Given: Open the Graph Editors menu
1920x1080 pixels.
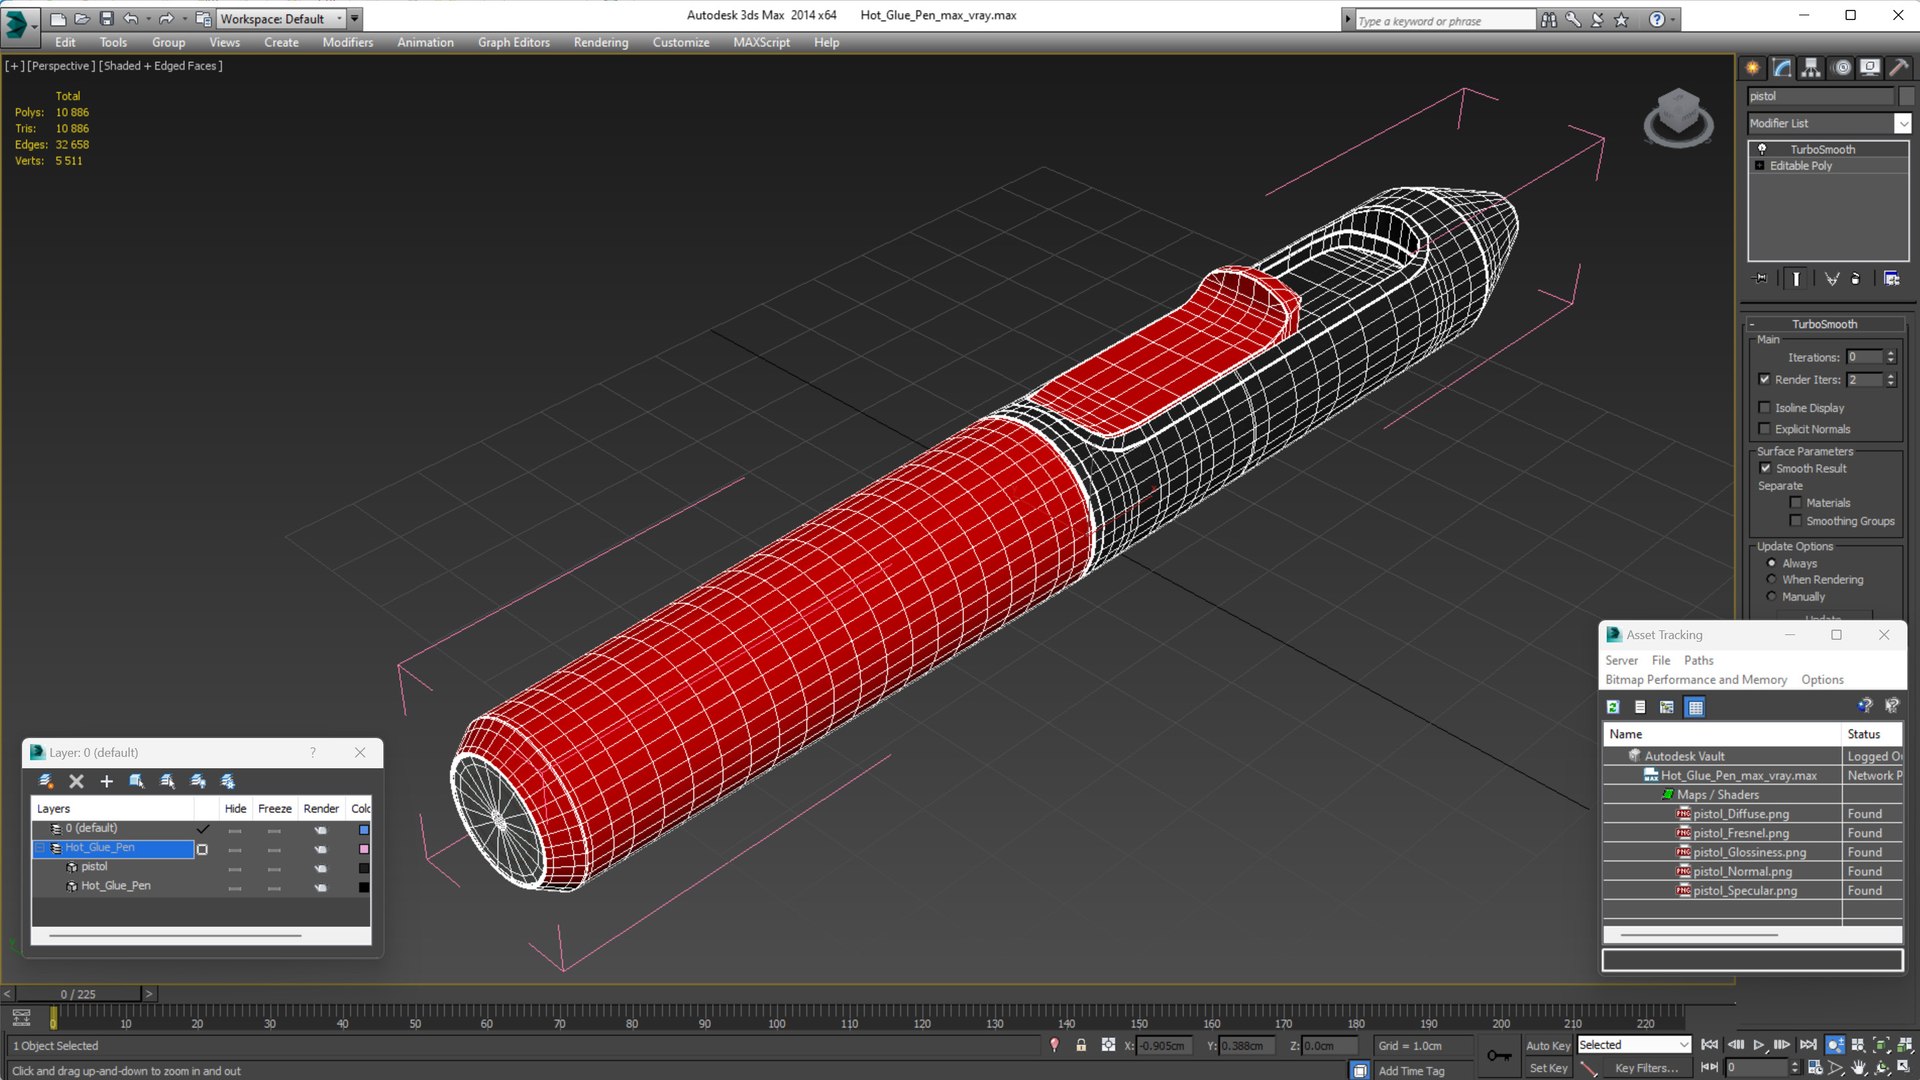Looking at the screenshot, I should (x=514, y=42).
